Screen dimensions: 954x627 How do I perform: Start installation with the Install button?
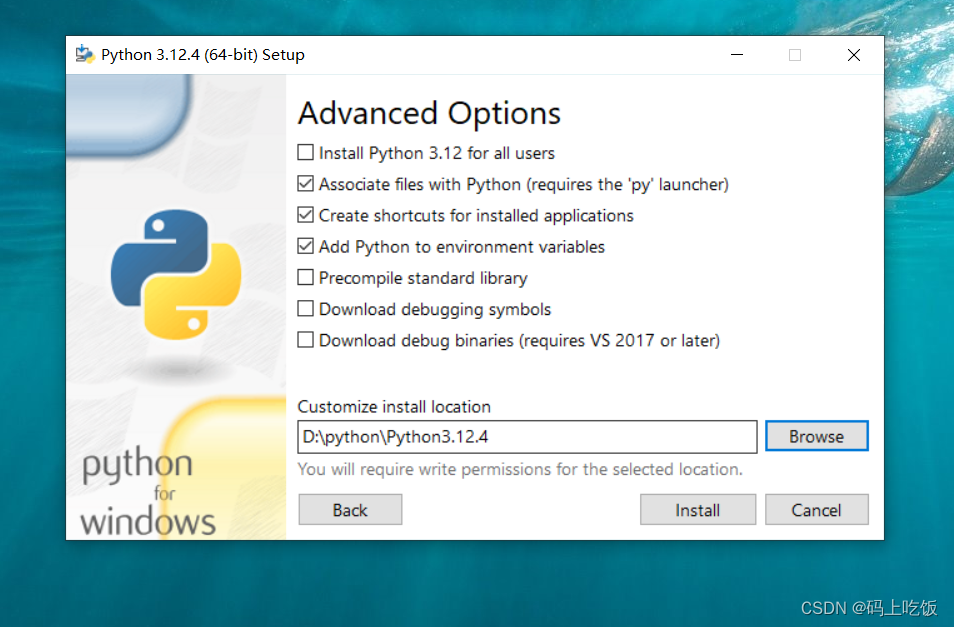click(x=698, y=510)
